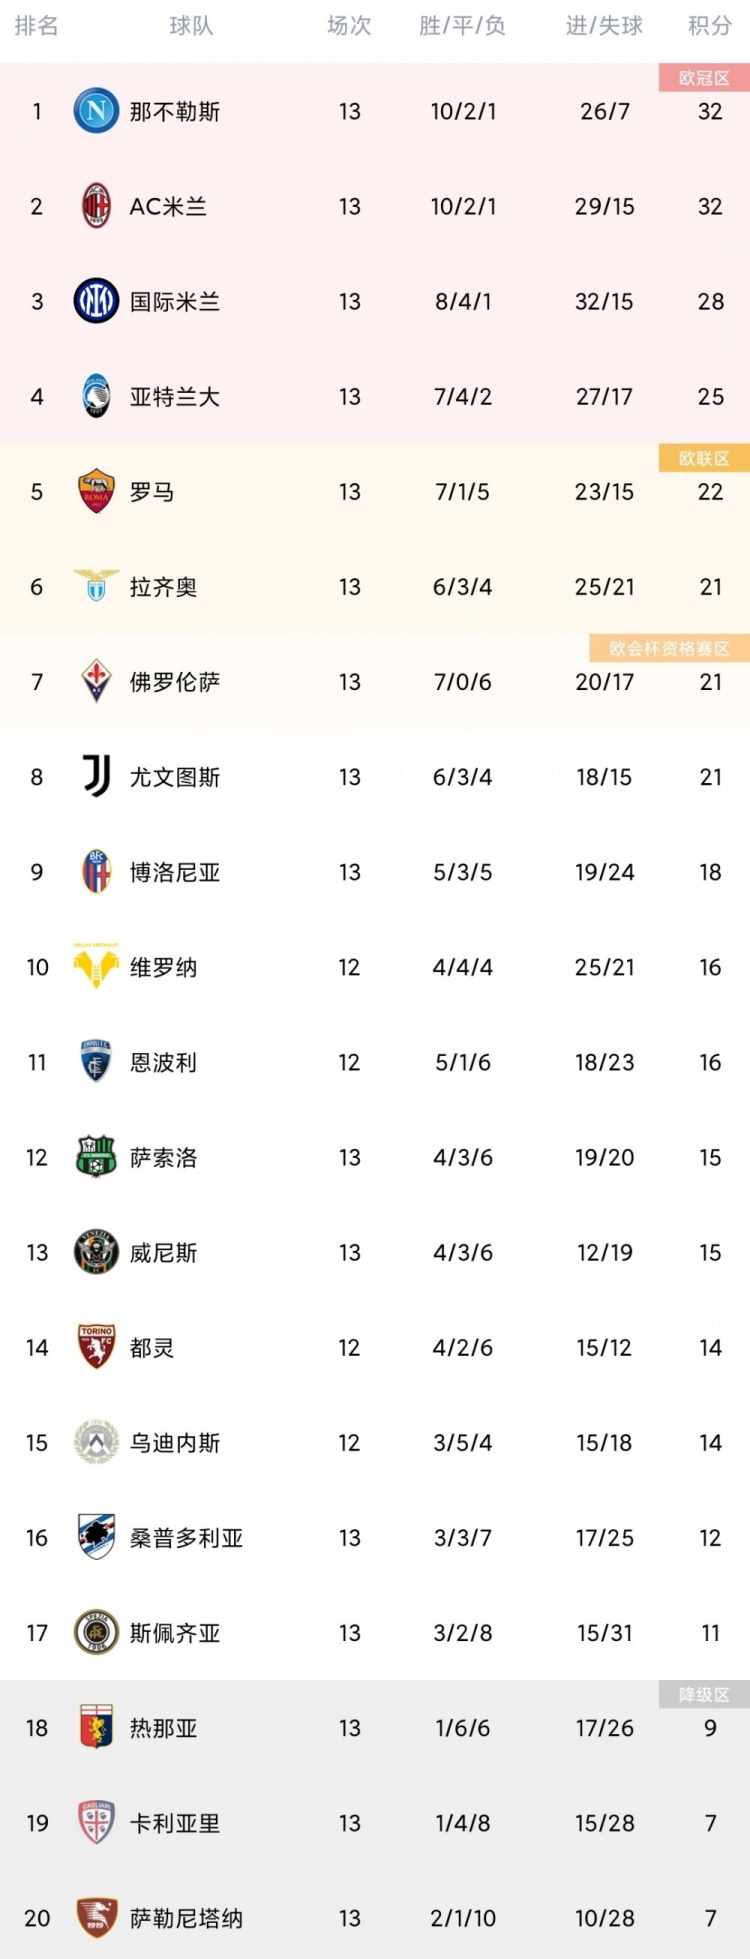The width and height of the screenshot is (750, 1959).
Task: Click the 胜/平/负 column header
Action: tap(462, 26)
